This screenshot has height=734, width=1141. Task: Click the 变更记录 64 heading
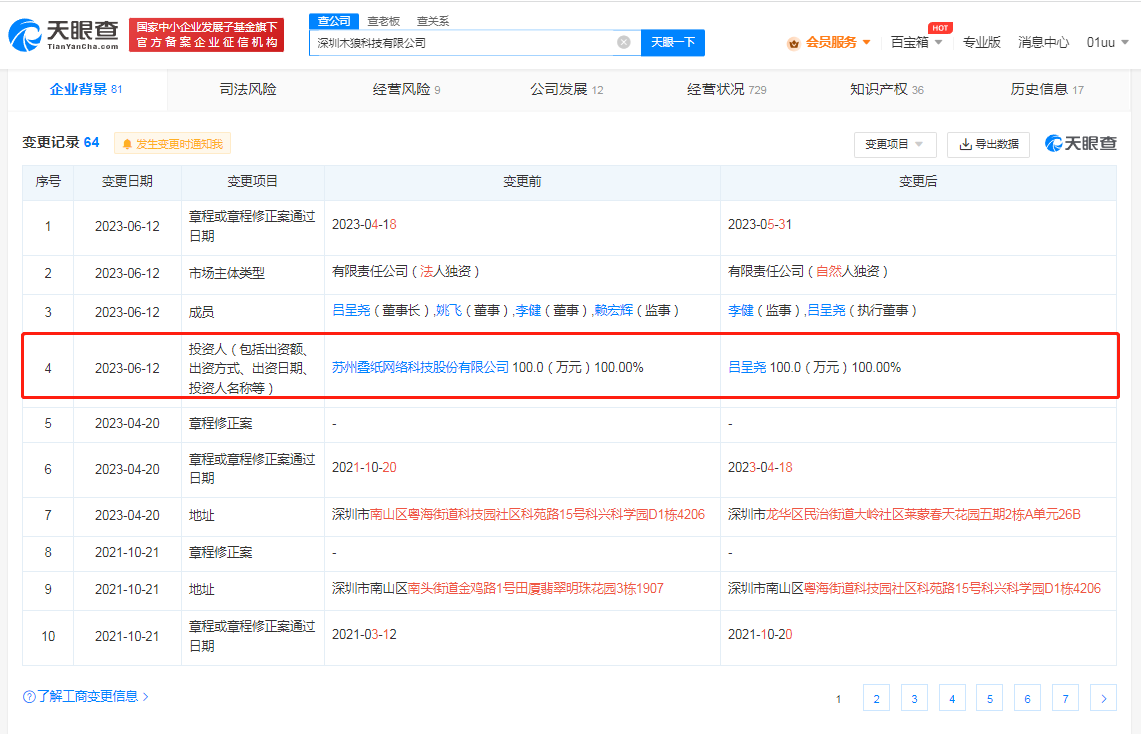pyautogui.click(x=60, y=143)
